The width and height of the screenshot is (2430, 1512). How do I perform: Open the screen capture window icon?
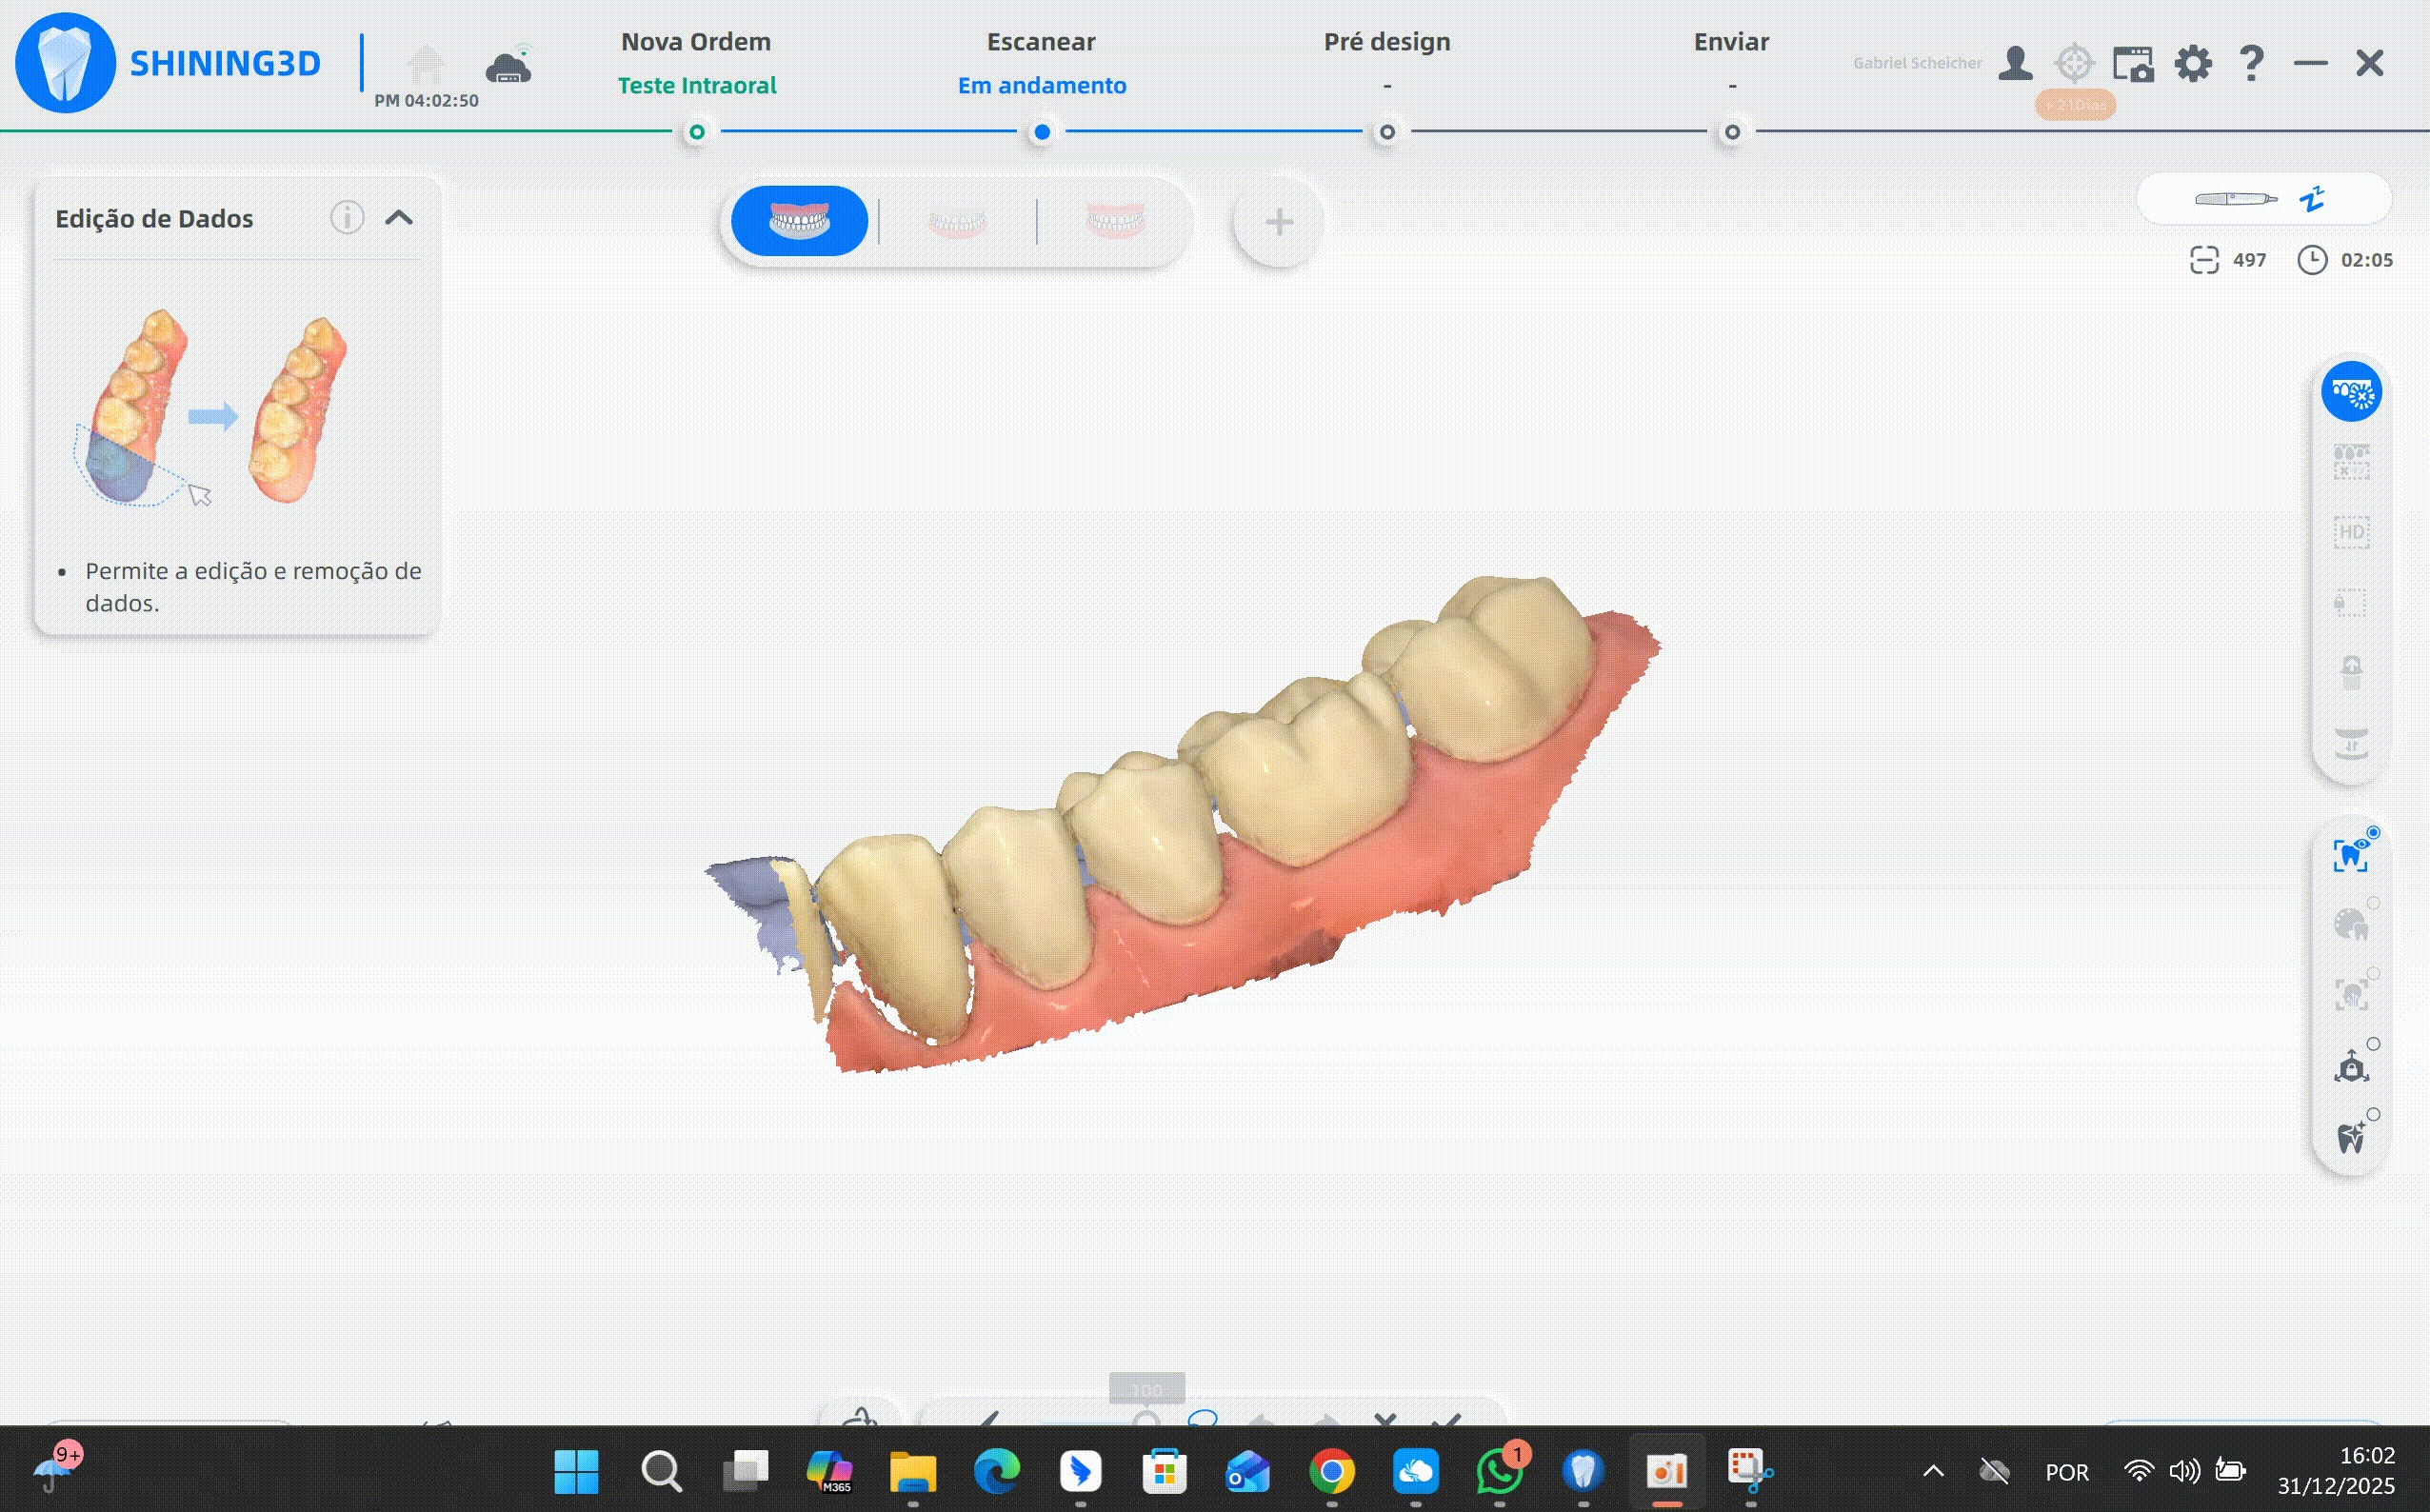click(x=2133, y=63)
